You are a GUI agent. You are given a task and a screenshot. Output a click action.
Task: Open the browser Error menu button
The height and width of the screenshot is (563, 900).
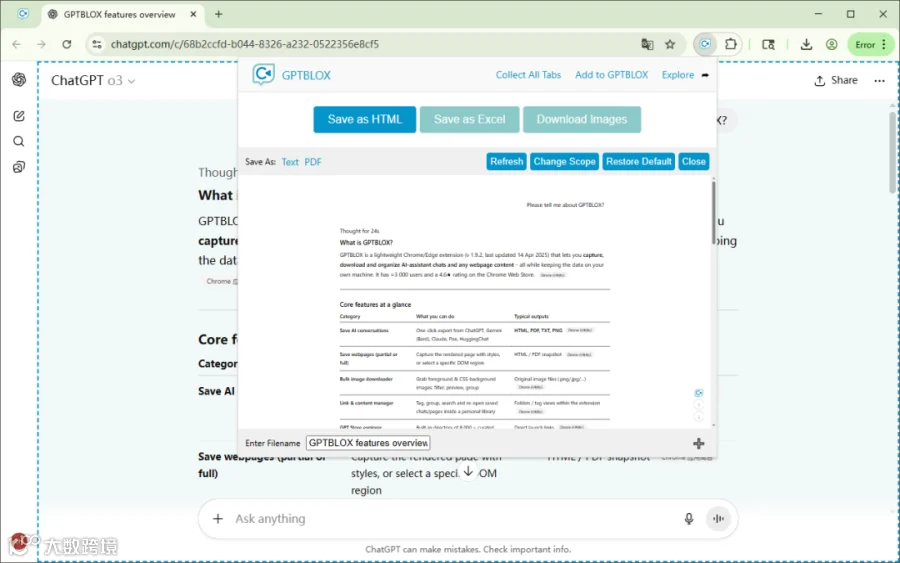coord(870,44)
